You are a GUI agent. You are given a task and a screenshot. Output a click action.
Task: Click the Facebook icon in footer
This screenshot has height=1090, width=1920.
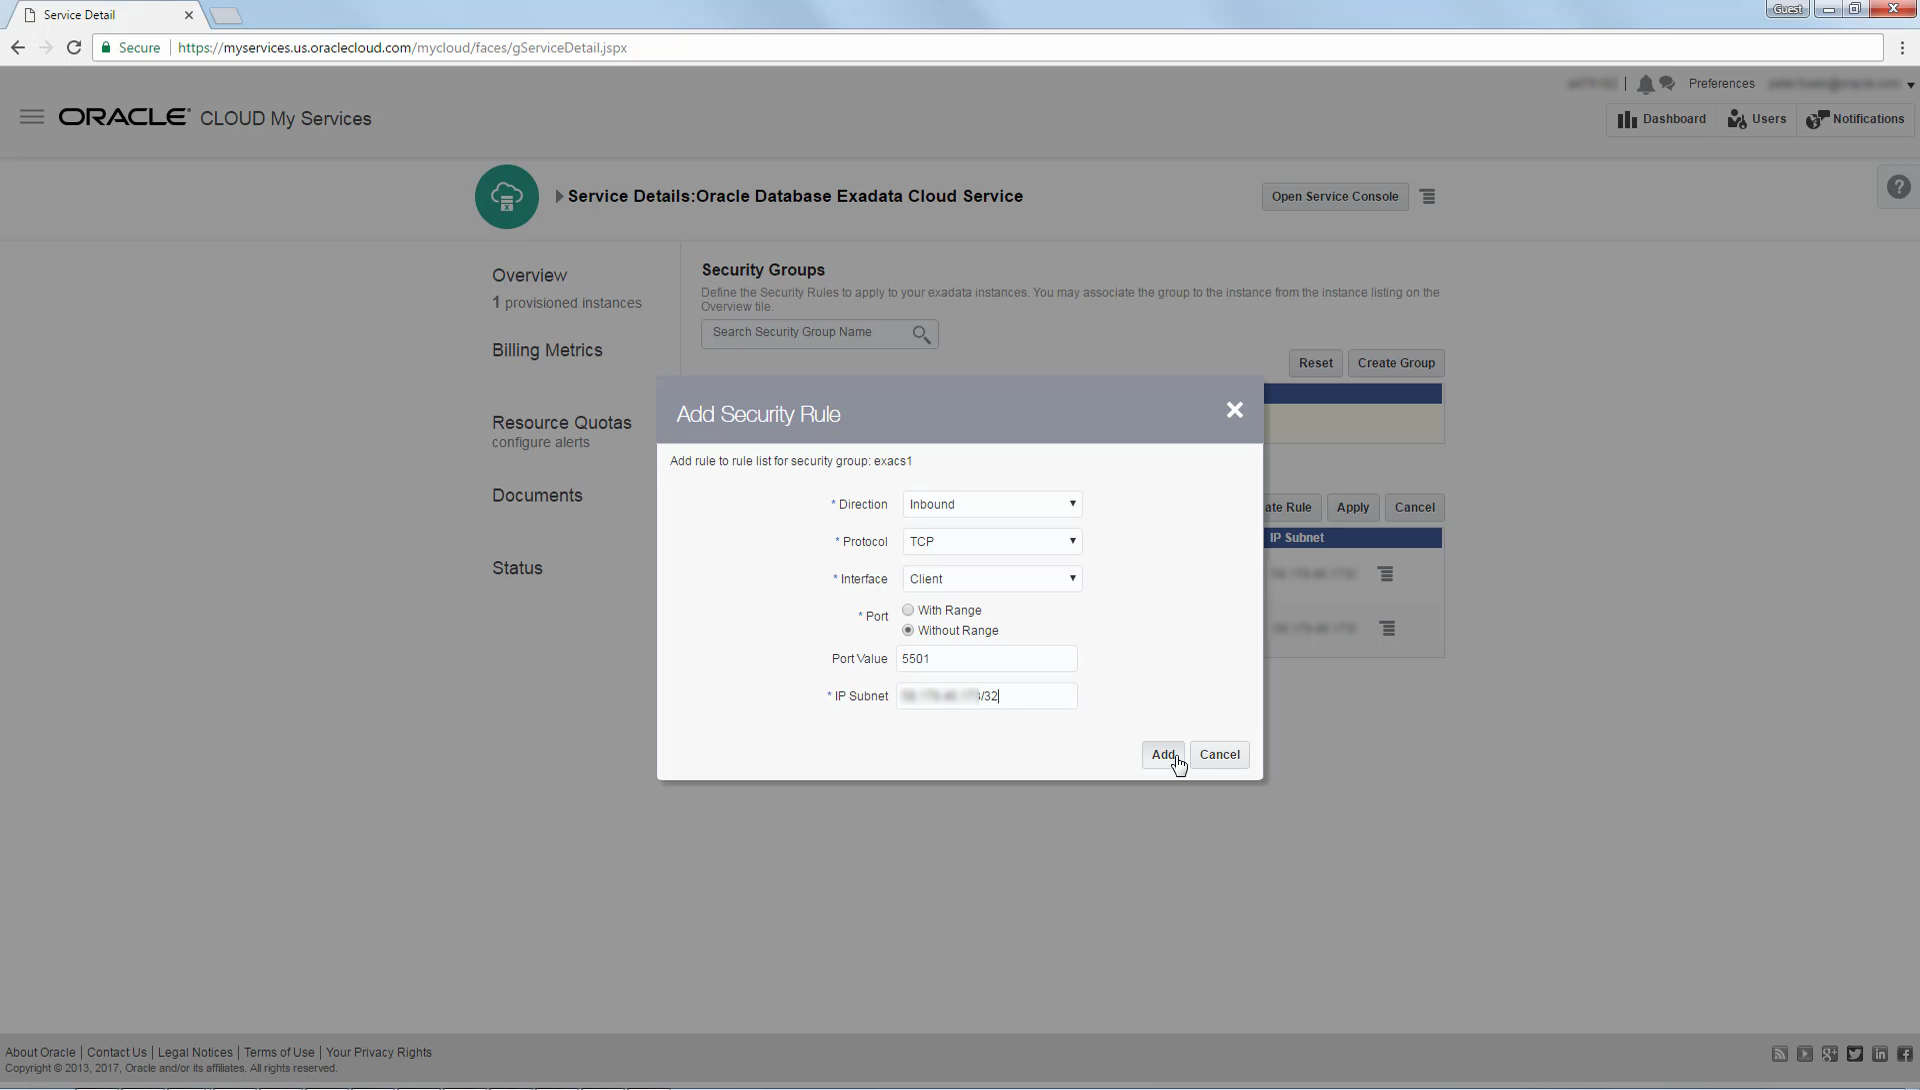point(1905,1054)
